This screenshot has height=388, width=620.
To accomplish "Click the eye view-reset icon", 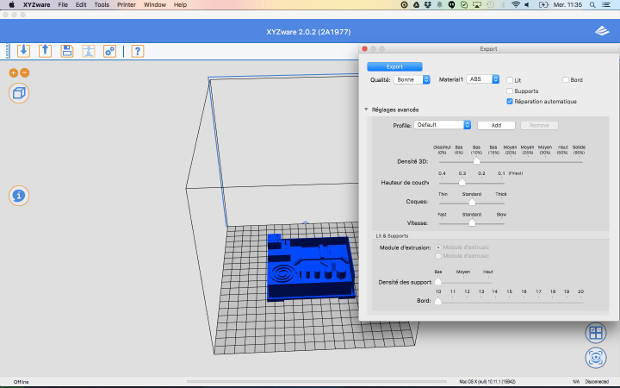I will (595, 358).
